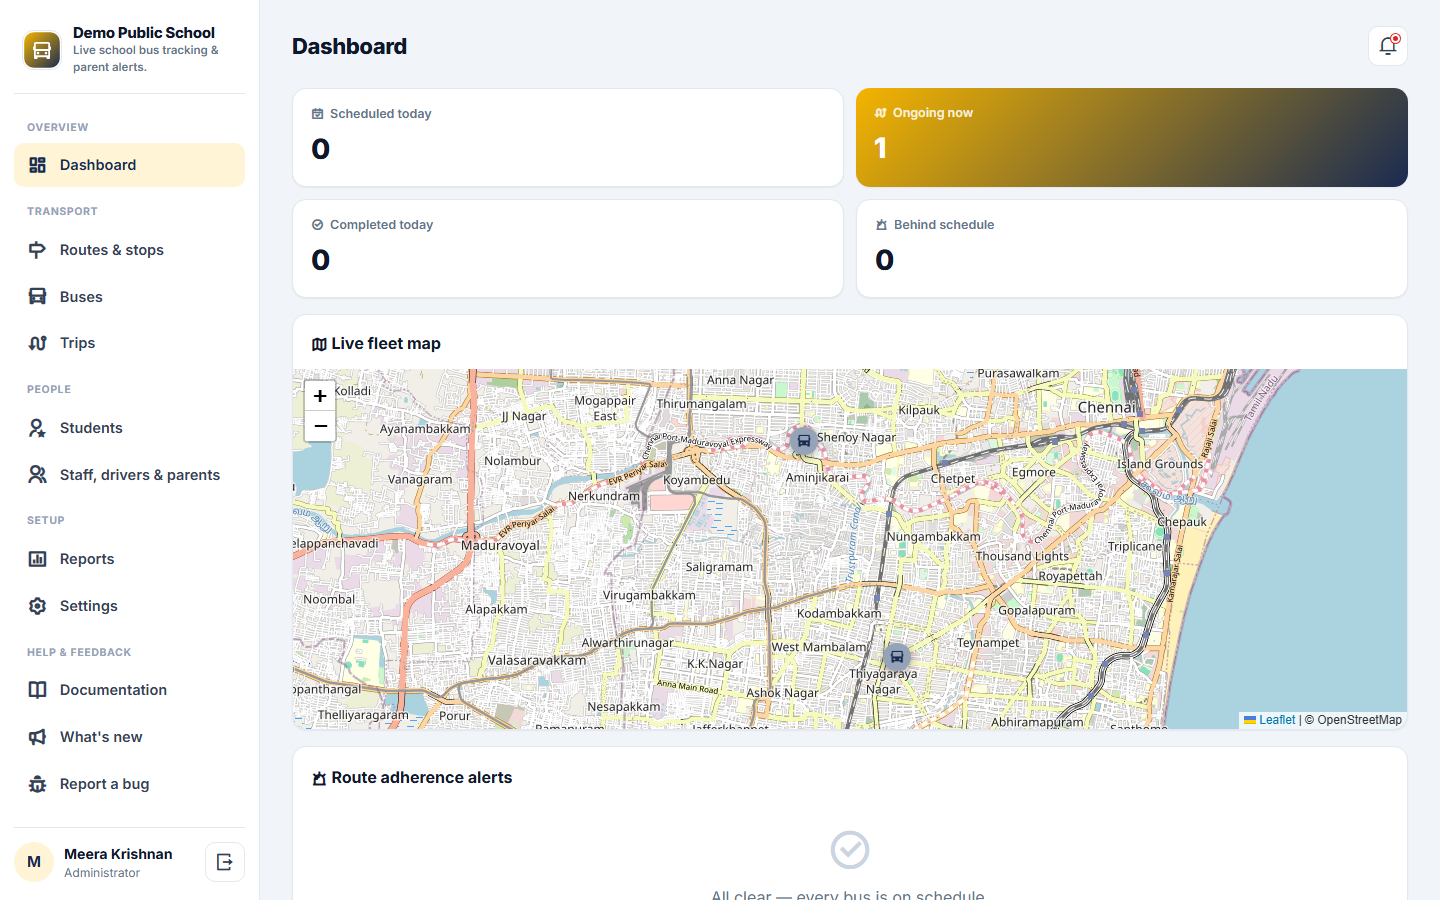This screenshot has height=900, width=1440.
Task: Navigate to Trips
Action: point(129,343)
